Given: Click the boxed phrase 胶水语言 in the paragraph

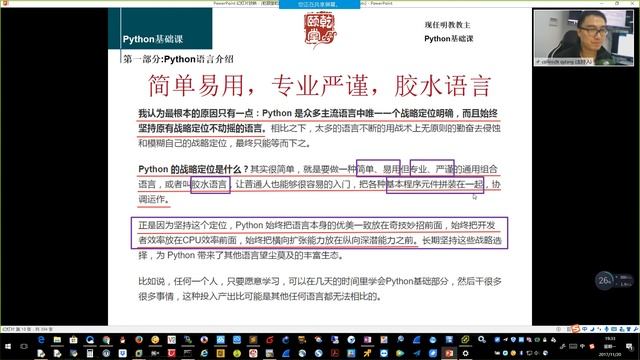Looking at the screenshot, I should pos(210,184).
